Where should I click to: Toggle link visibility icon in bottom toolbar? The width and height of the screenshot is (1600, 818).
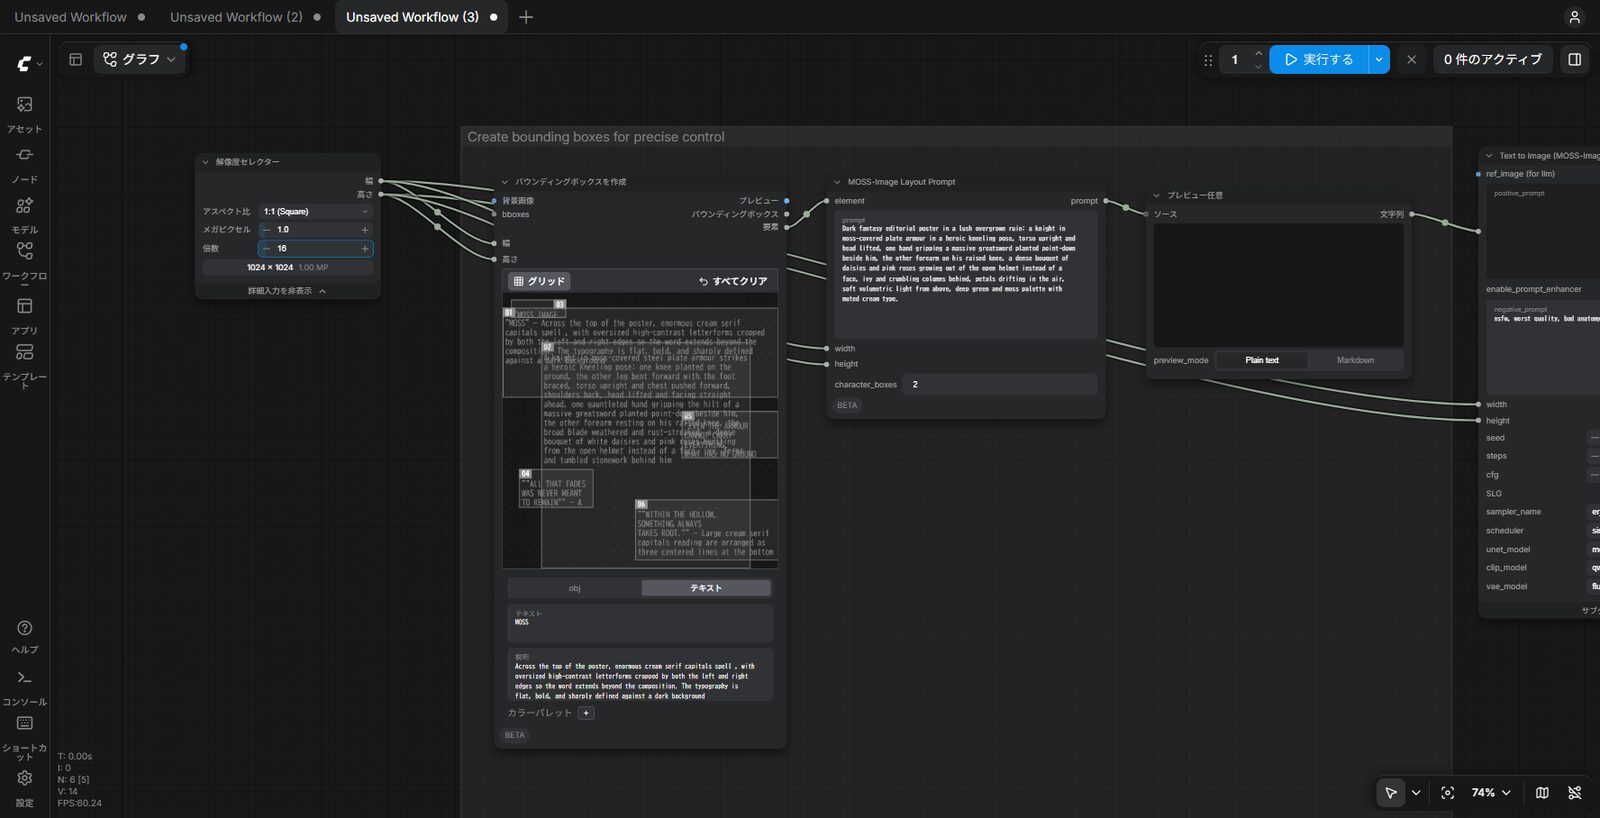pyautogui.click(x=1574, y=792)
